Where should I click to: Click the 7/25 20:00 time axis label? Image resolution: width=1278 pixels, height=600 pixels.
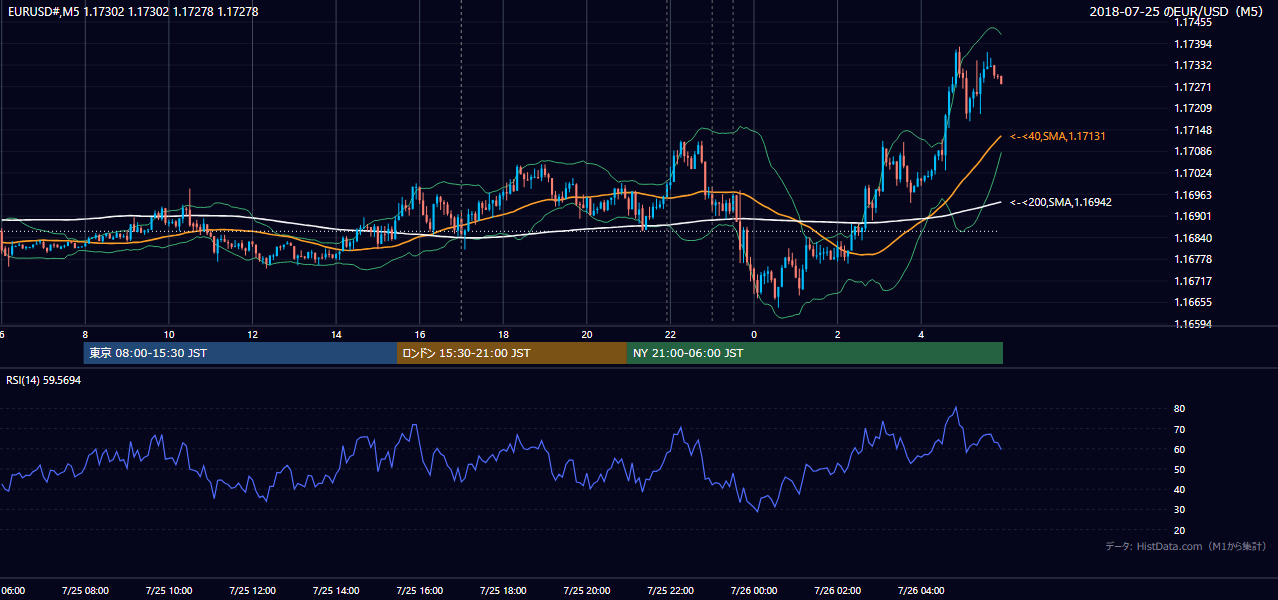coord(586,591)
